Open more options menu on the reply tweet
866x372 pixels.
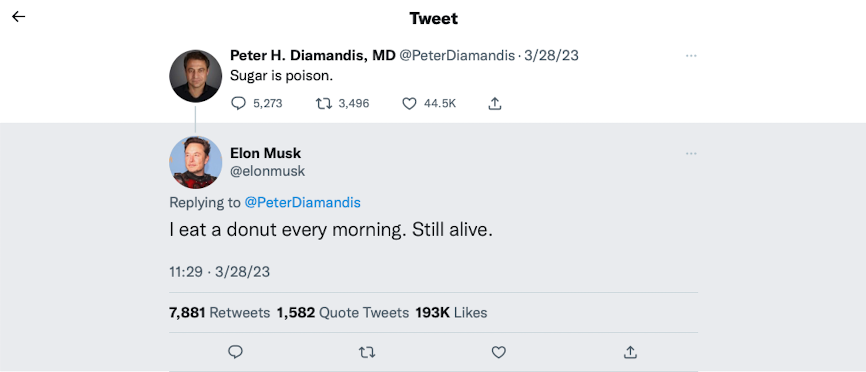tap(691, 153)
